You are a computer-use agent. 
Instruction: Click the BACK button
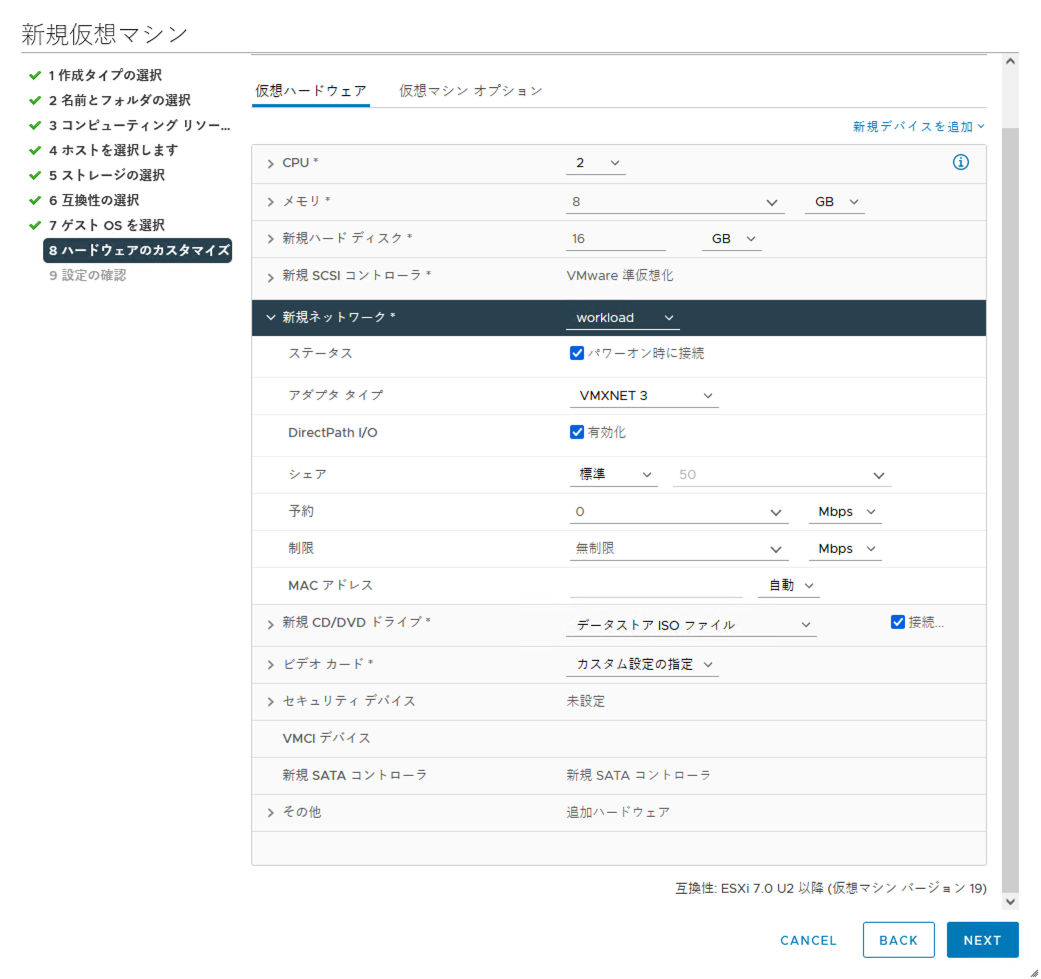tap(898, 940)
